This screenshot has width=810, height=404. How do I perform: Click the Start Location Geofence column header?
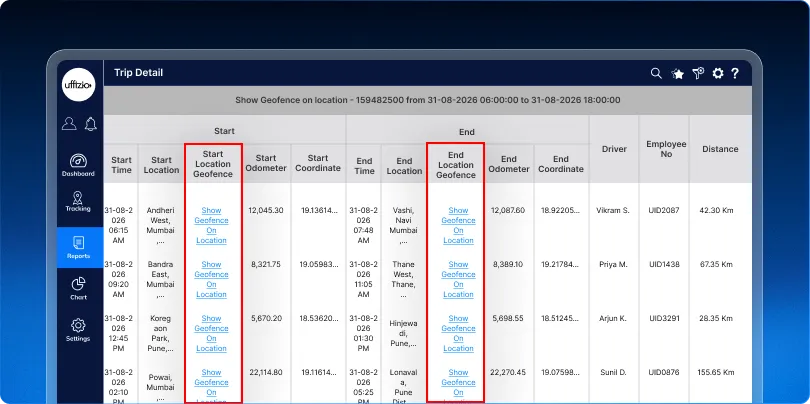tap(213, 164)
